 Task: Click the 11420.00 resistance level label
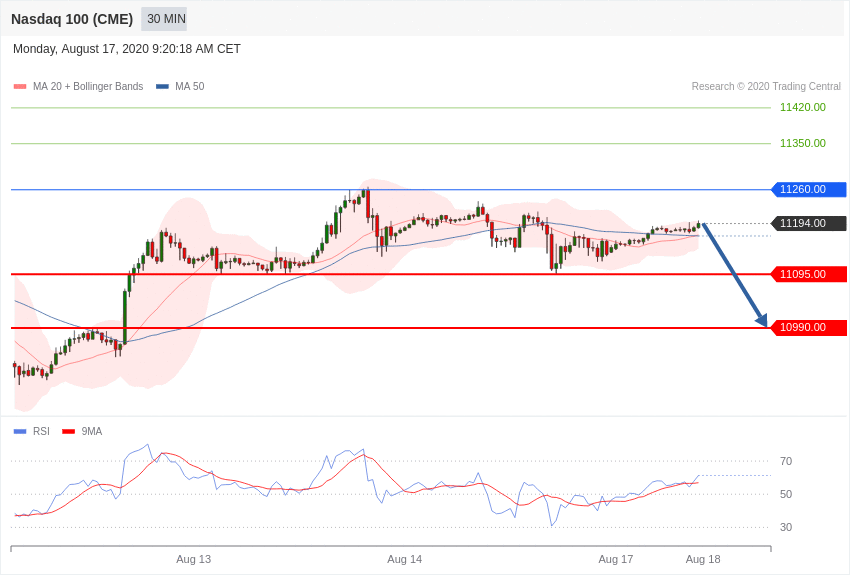(802, 107)
